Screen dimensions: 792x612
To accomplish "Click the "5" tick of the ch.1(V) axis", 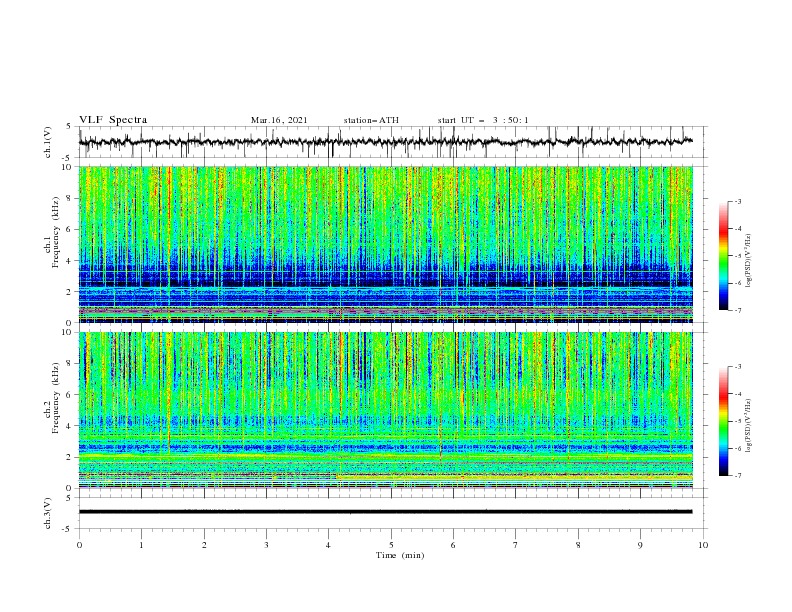I will (x=70, y=127).
